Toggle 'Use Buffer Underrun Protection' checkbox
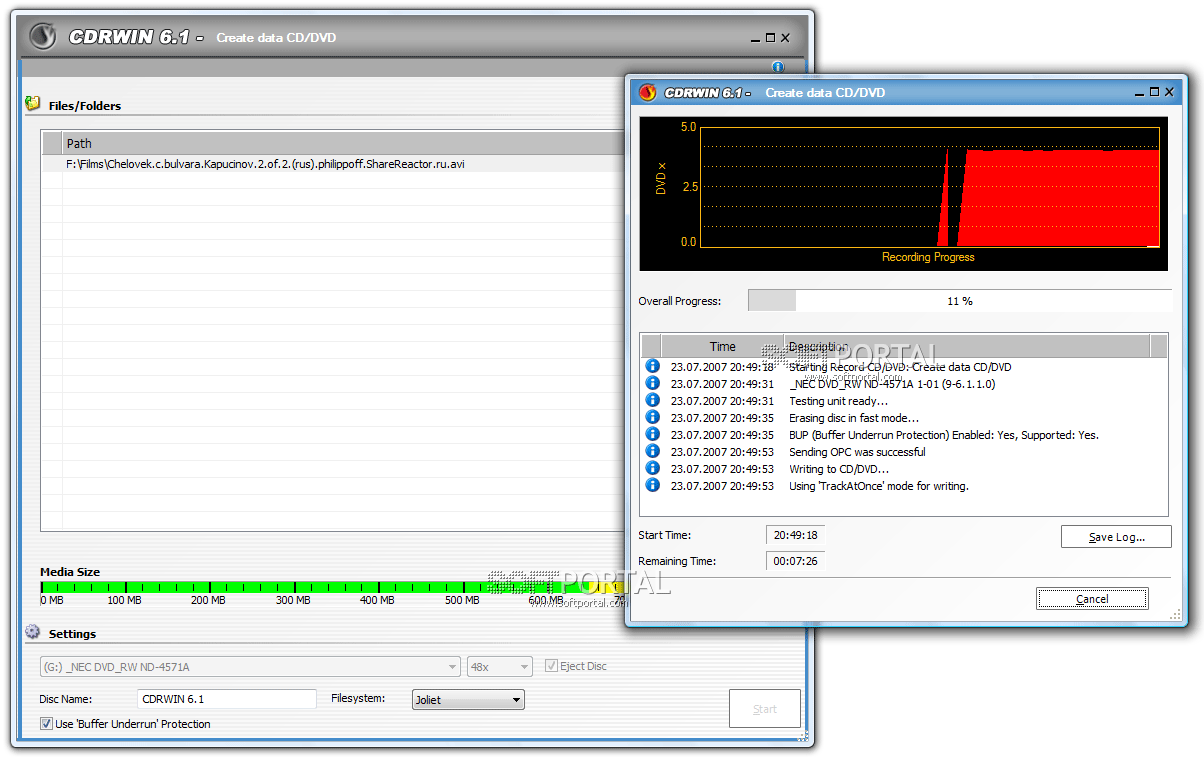Viewport: 1204px width, 757px height. click(46, 723)
